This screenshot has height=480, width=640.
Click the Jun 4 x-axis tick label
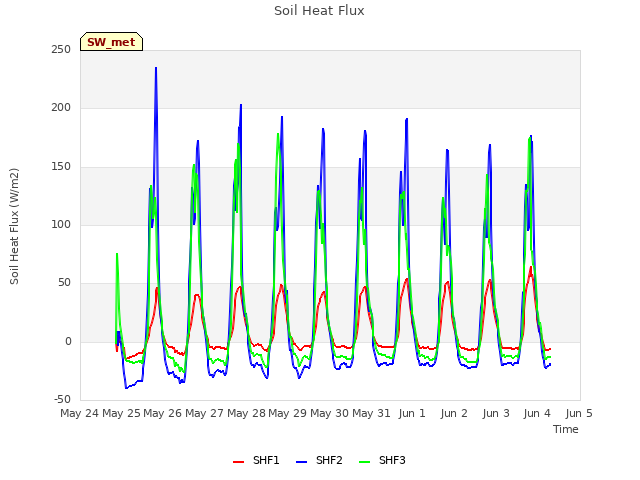537,413
